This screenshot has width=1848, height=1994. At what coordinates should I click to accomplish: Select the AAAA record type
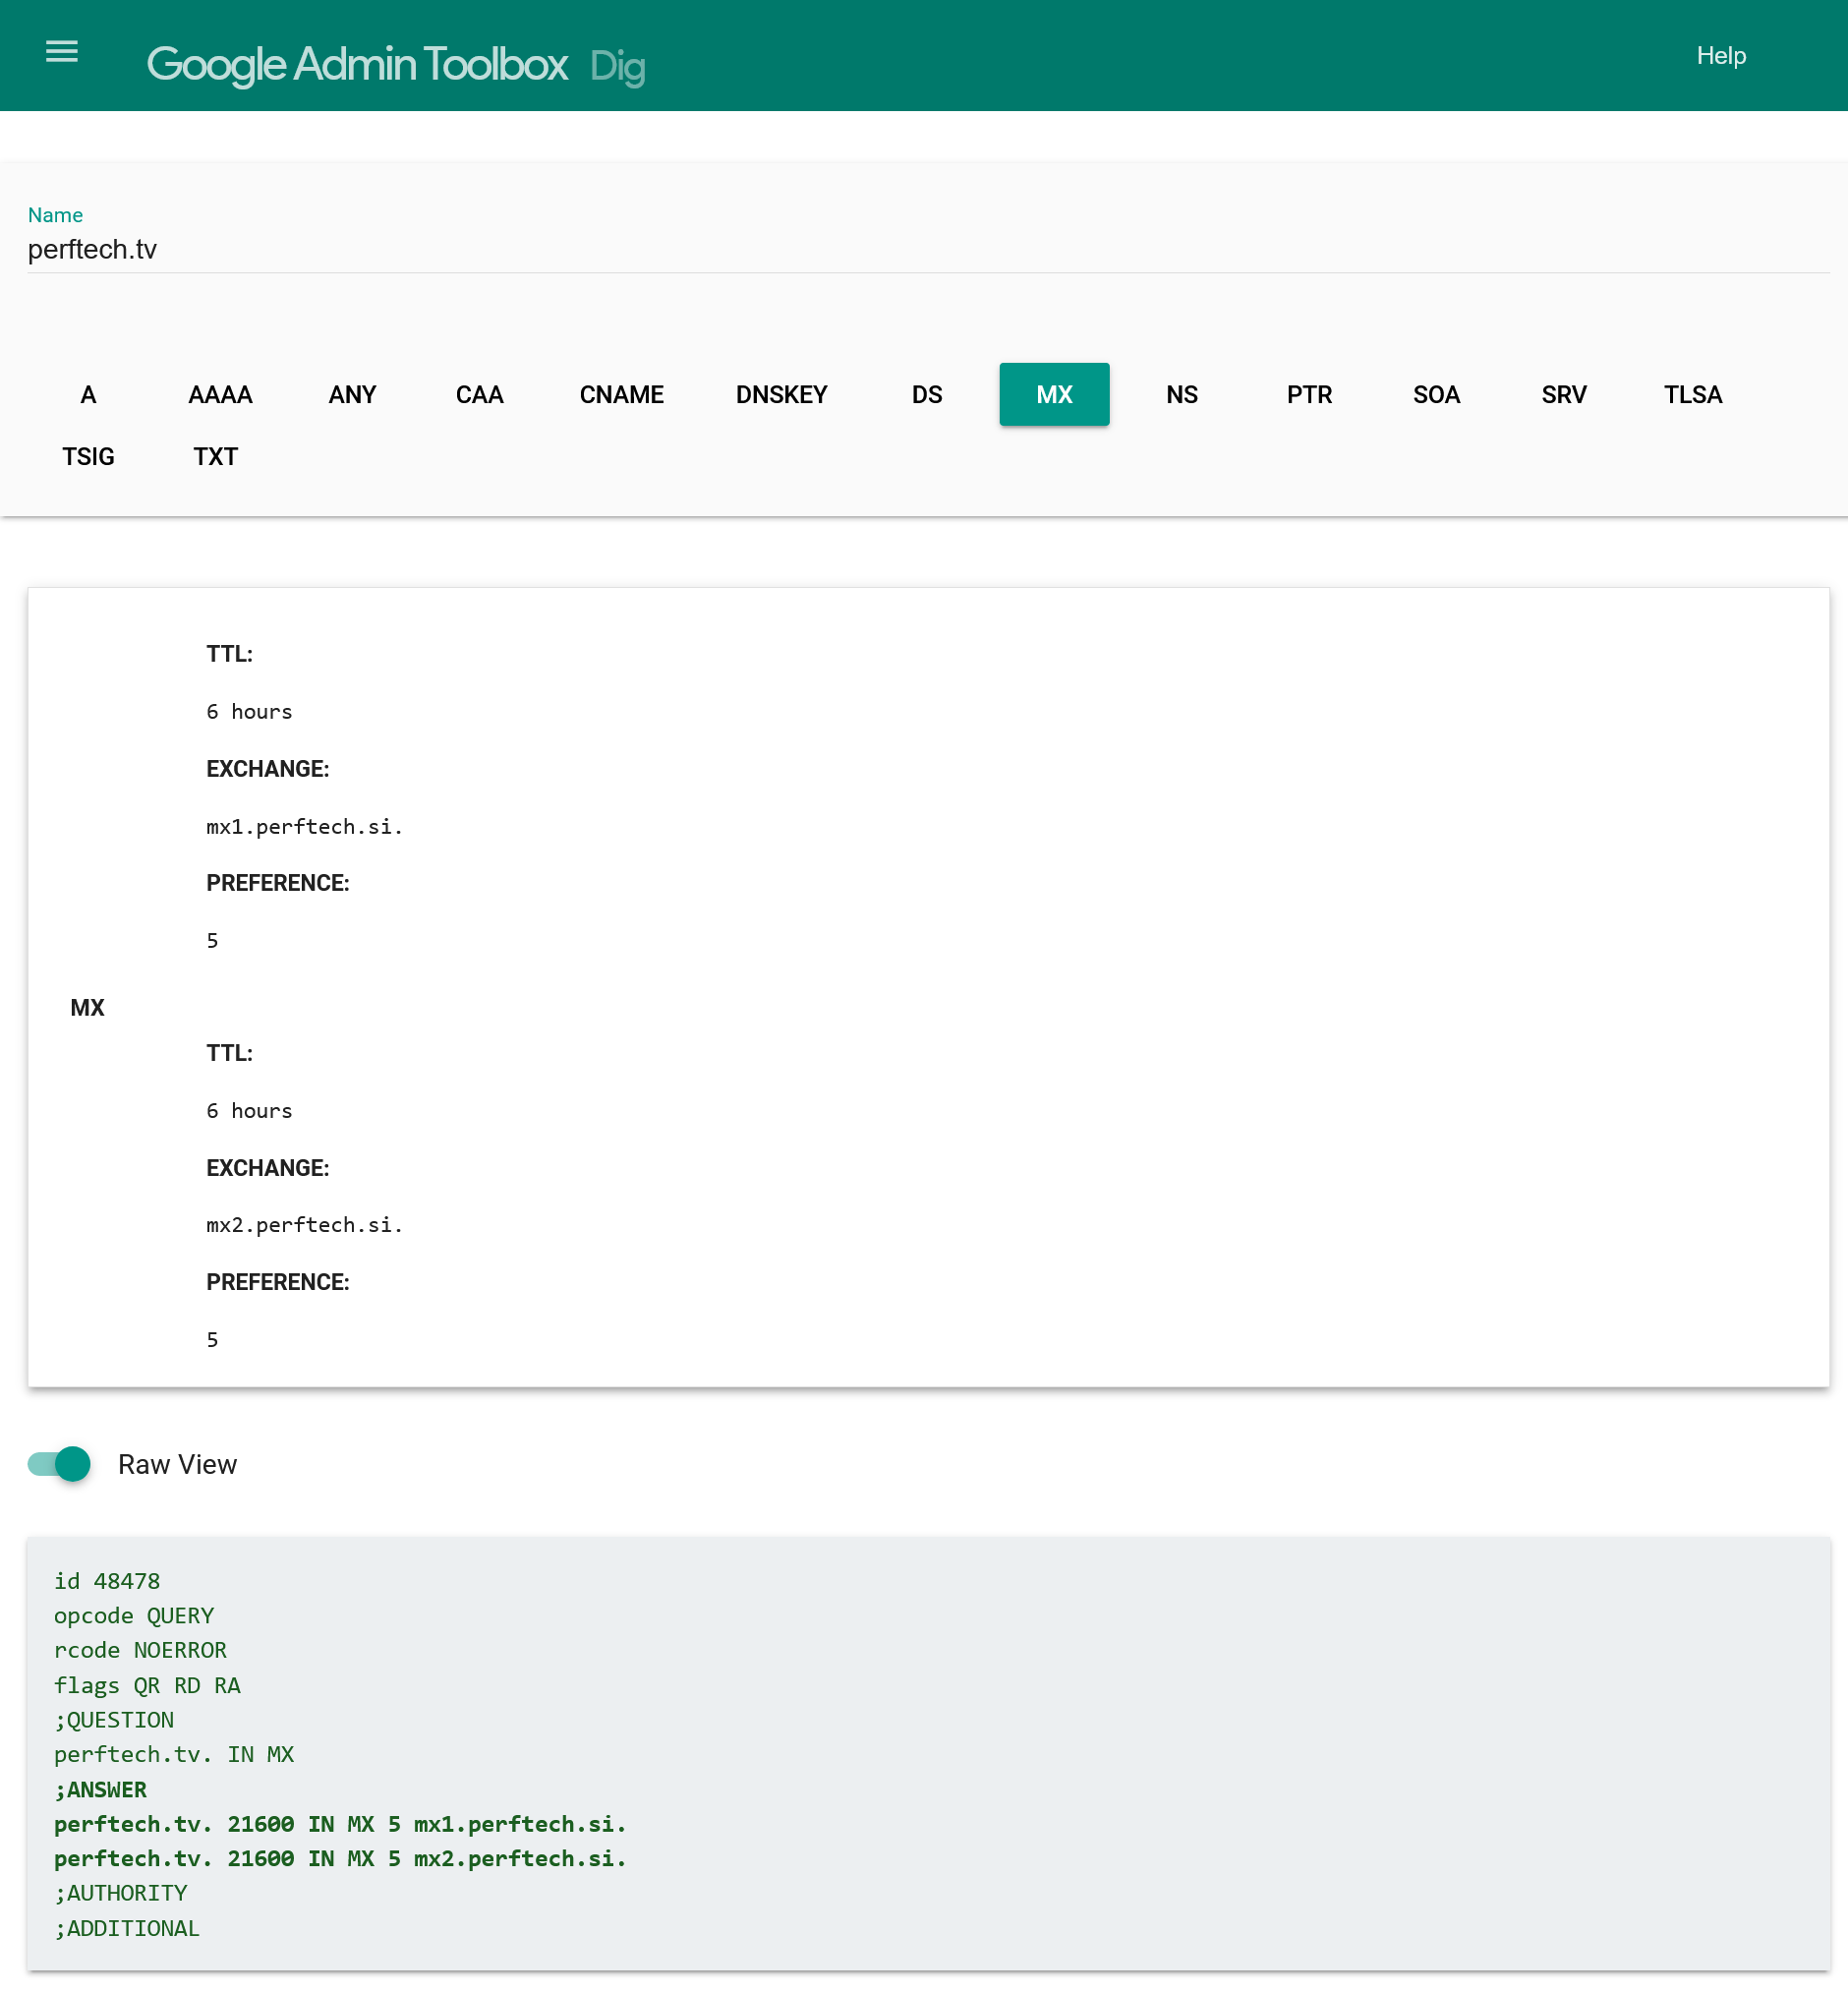click(220, 395)
